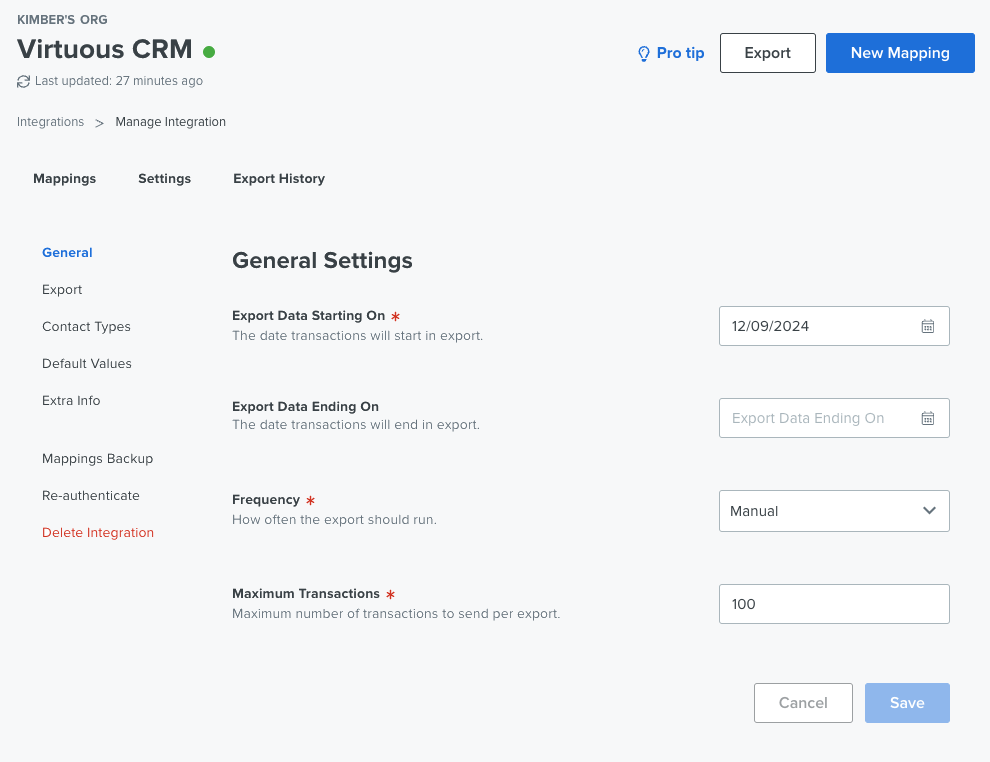Click the Frequency field label
This screenshot has height=762, width=990.
[266, 500]
